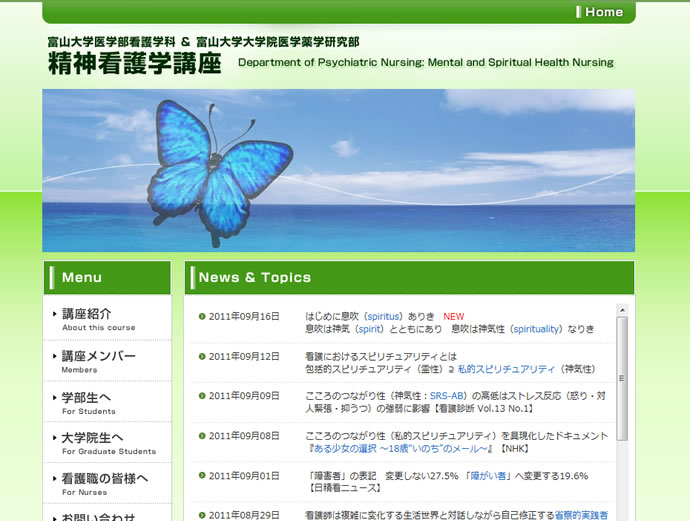Click the date 2011年09月16日
690x521 pixels.
click(244, 316)
